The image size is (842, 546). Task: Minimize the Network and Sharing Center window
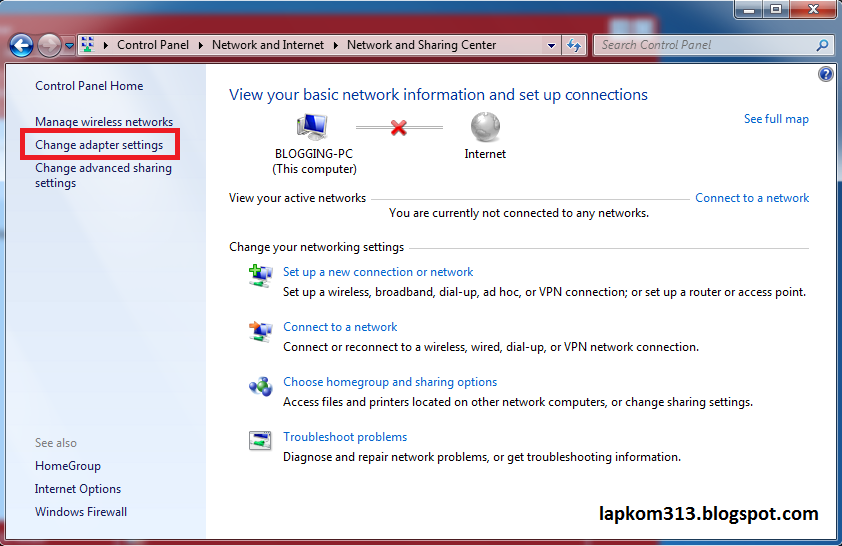click(749, 9)
